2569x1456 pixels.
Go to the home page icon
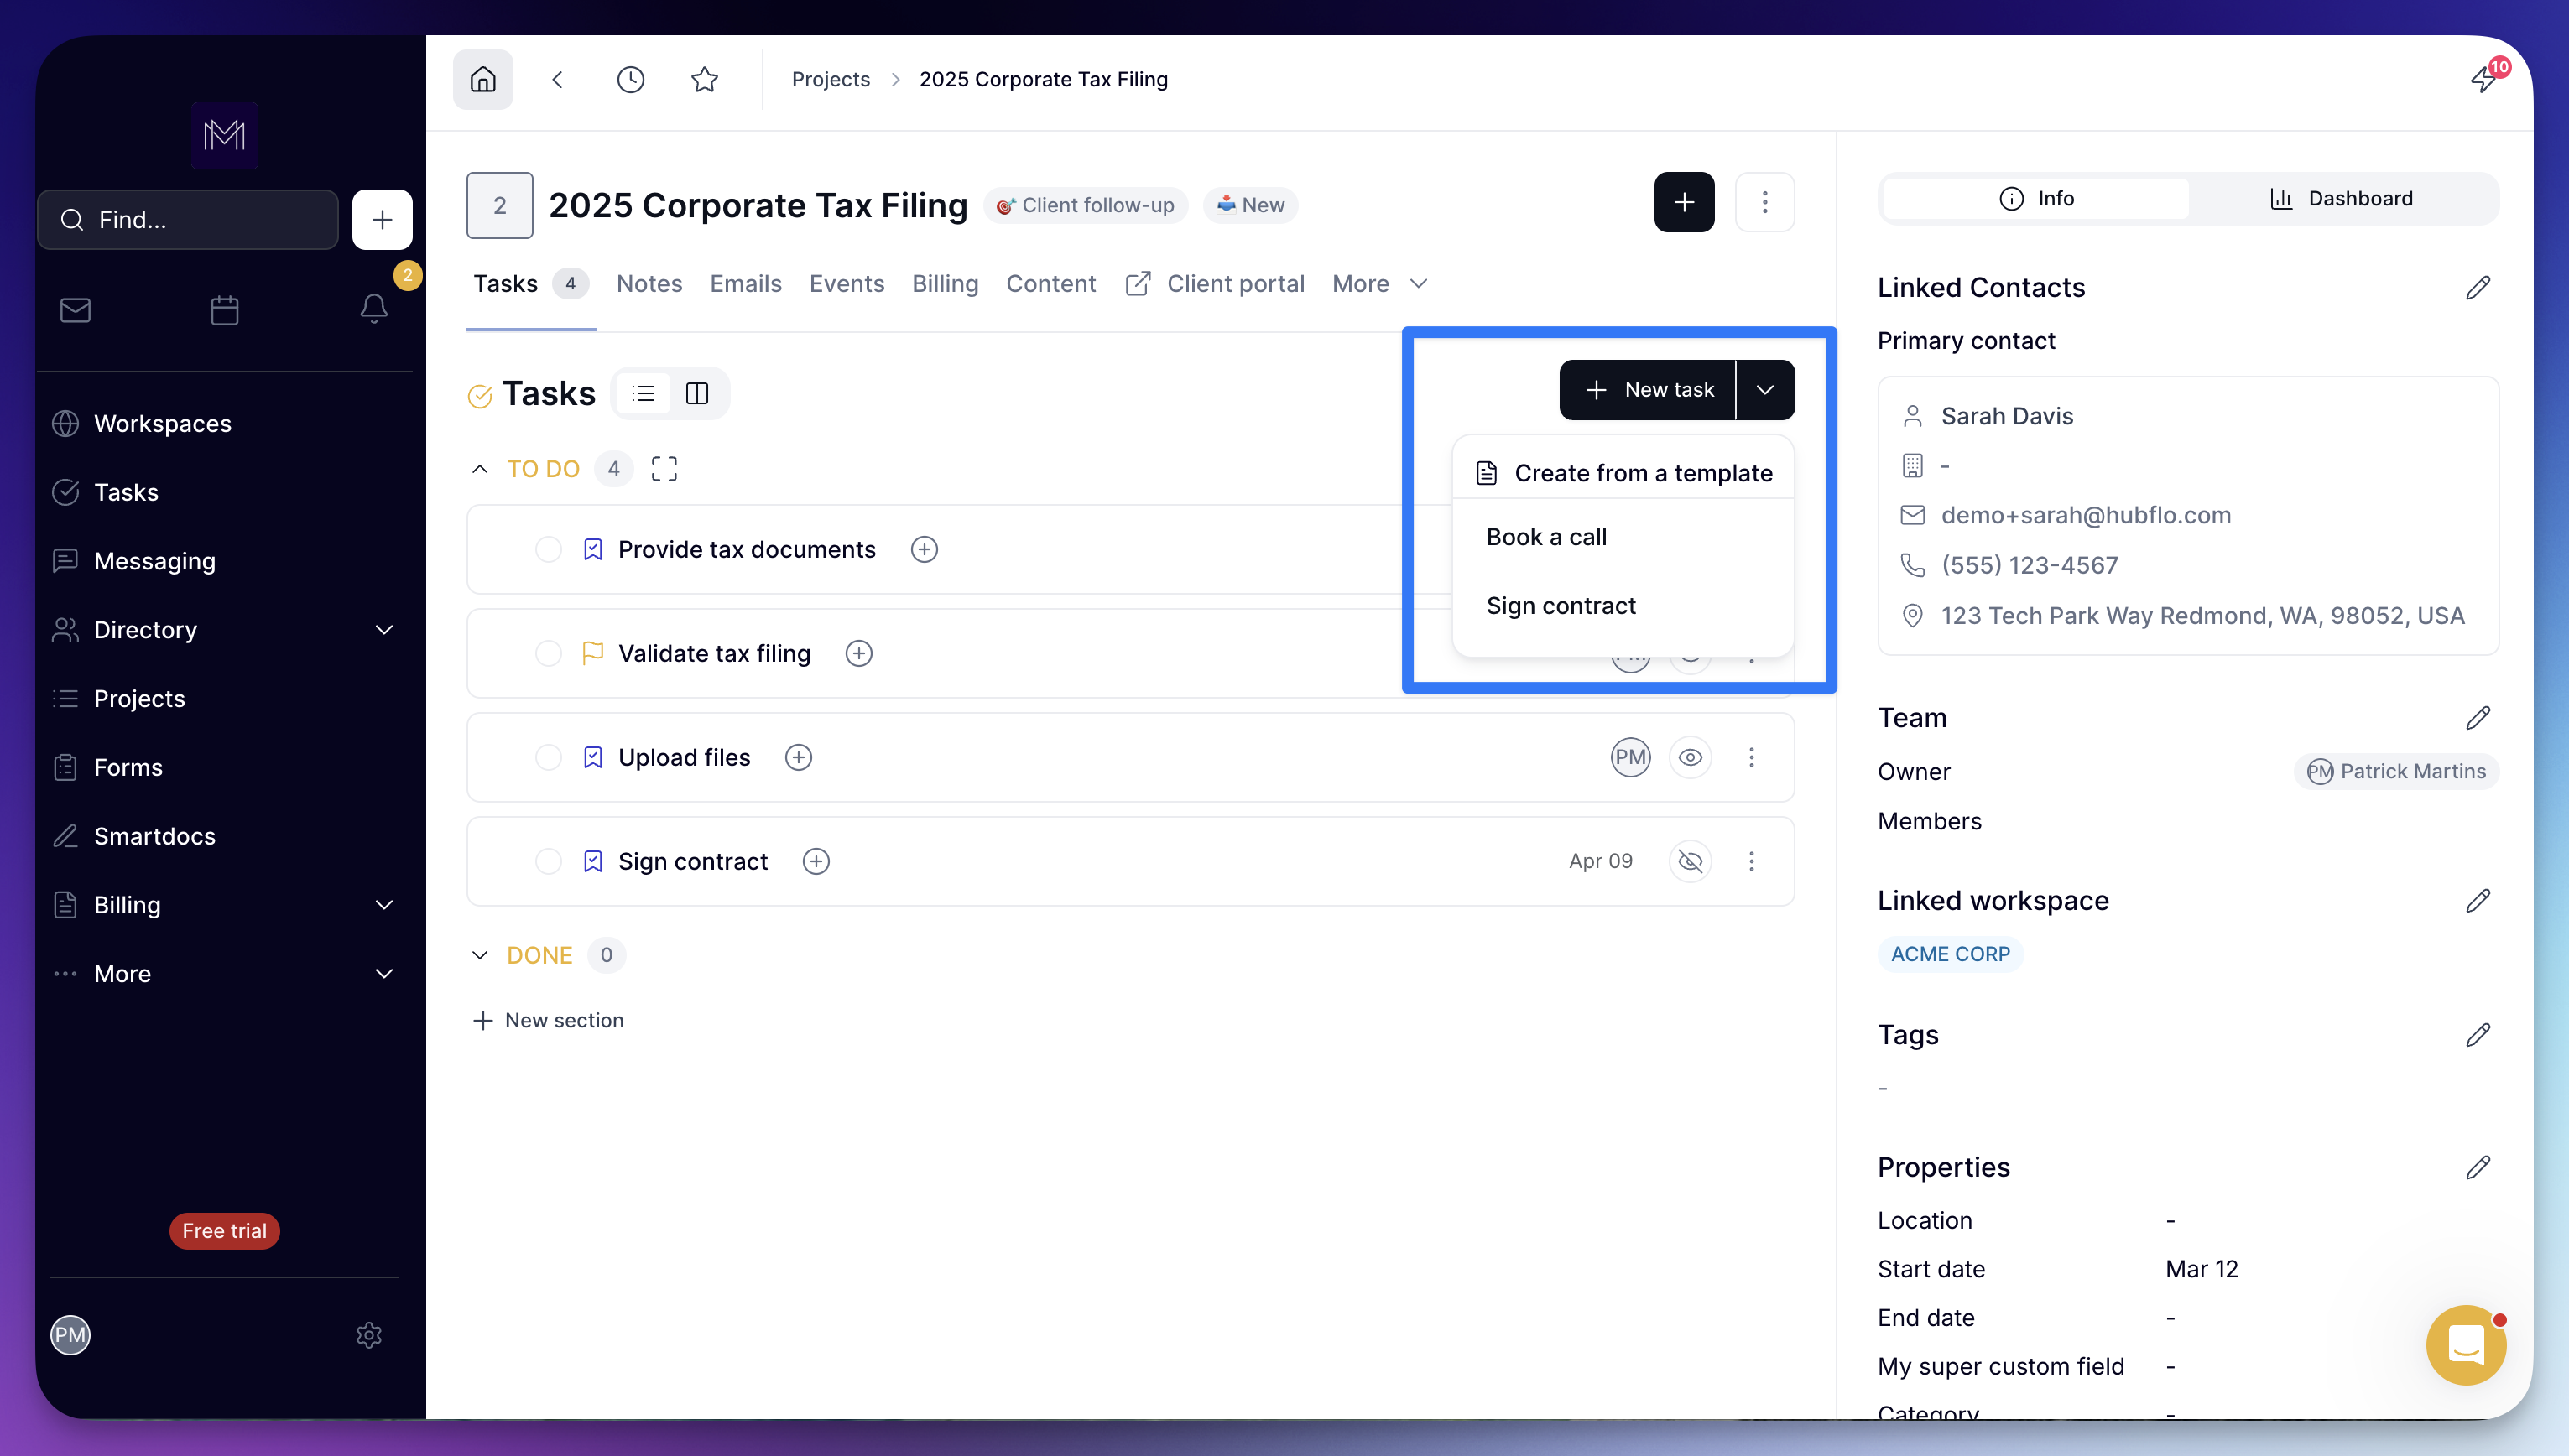click(483, 79)
